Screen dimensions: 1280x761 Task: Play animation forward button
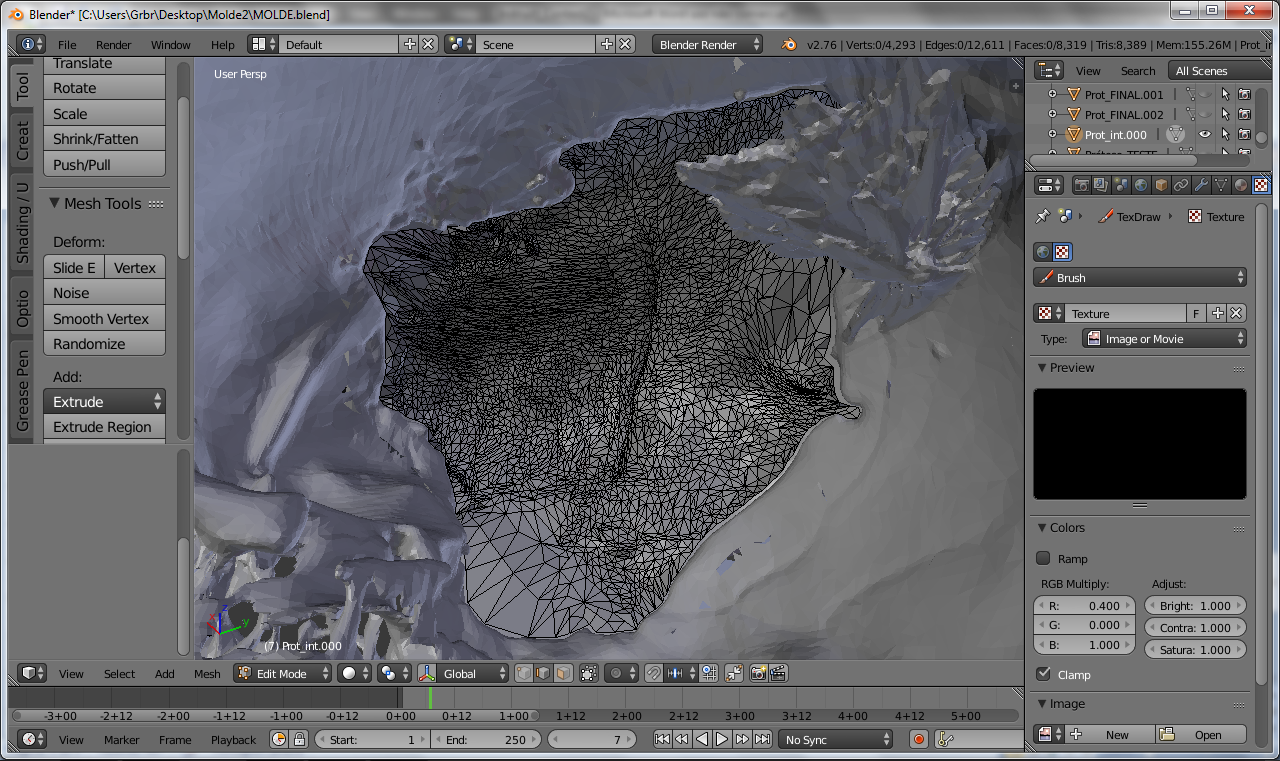[x=722, y=739]
